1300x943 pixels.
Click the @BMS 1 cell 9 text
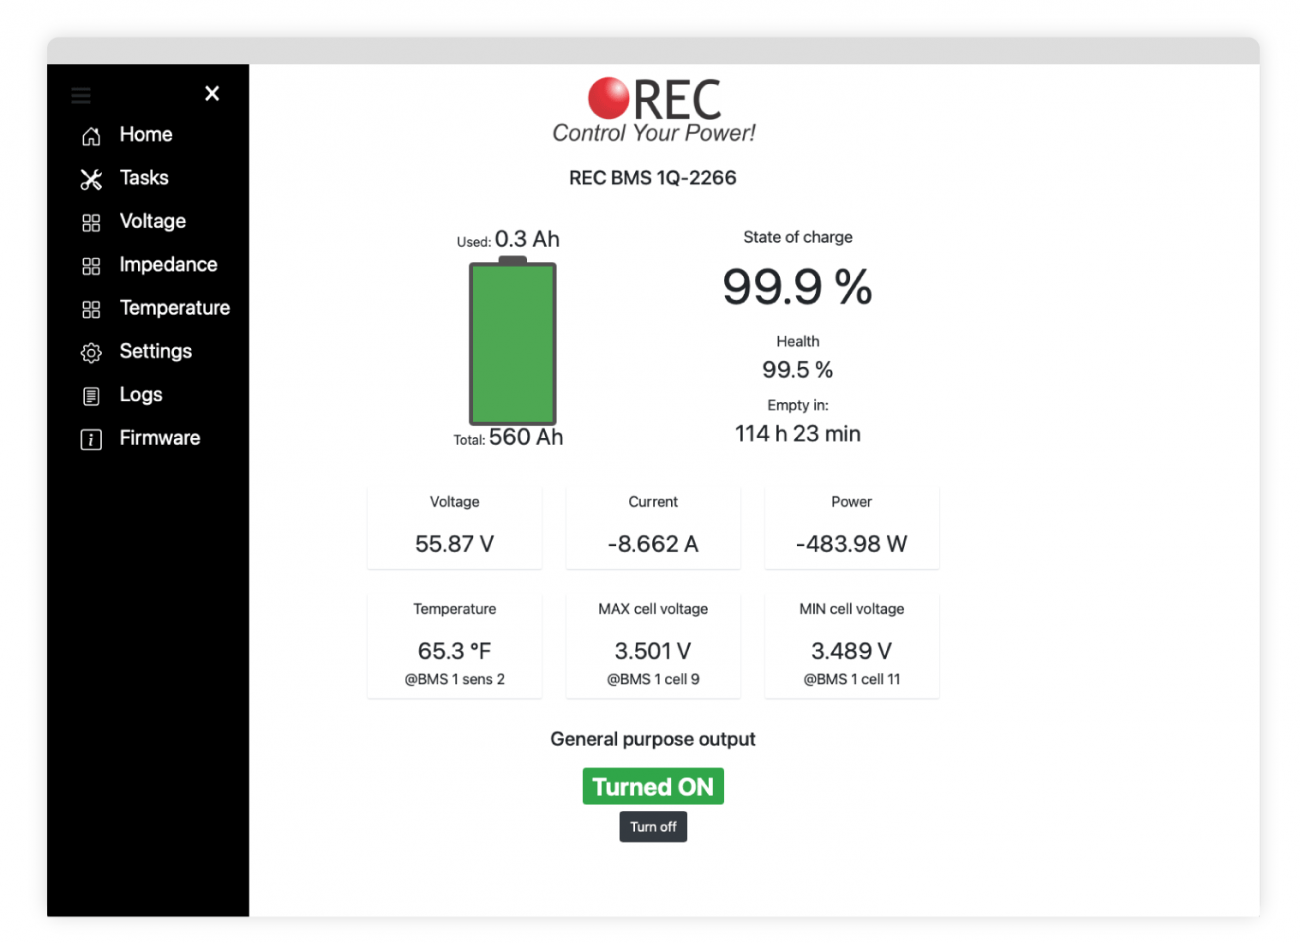653,679
